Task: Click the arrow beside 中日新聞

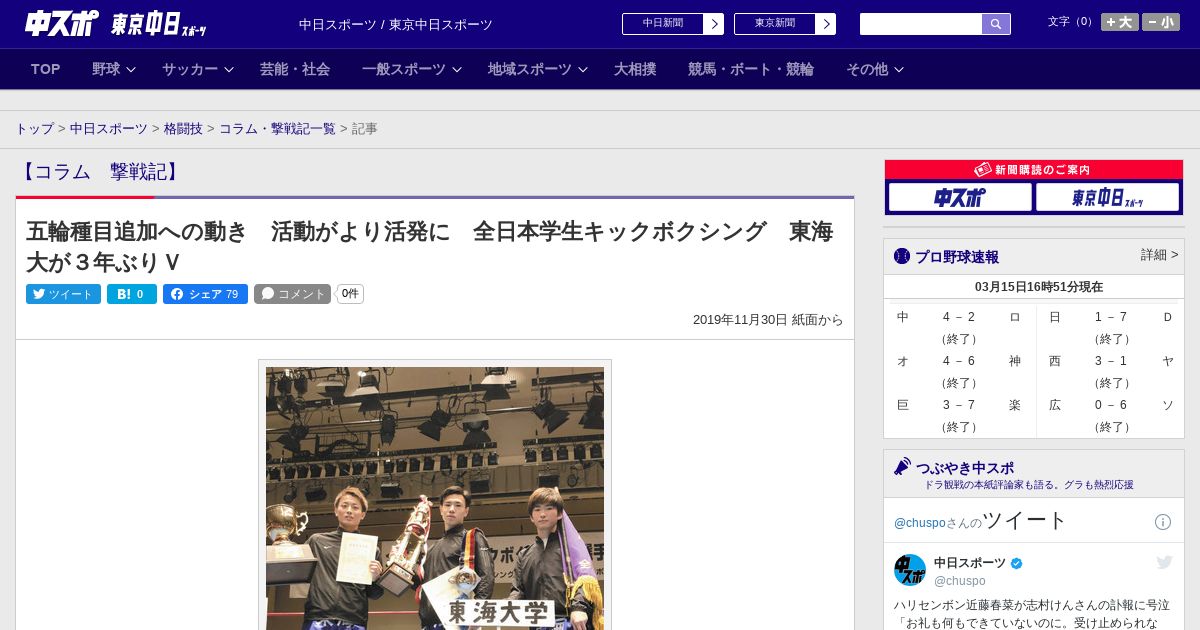Action: click(714, 24)
